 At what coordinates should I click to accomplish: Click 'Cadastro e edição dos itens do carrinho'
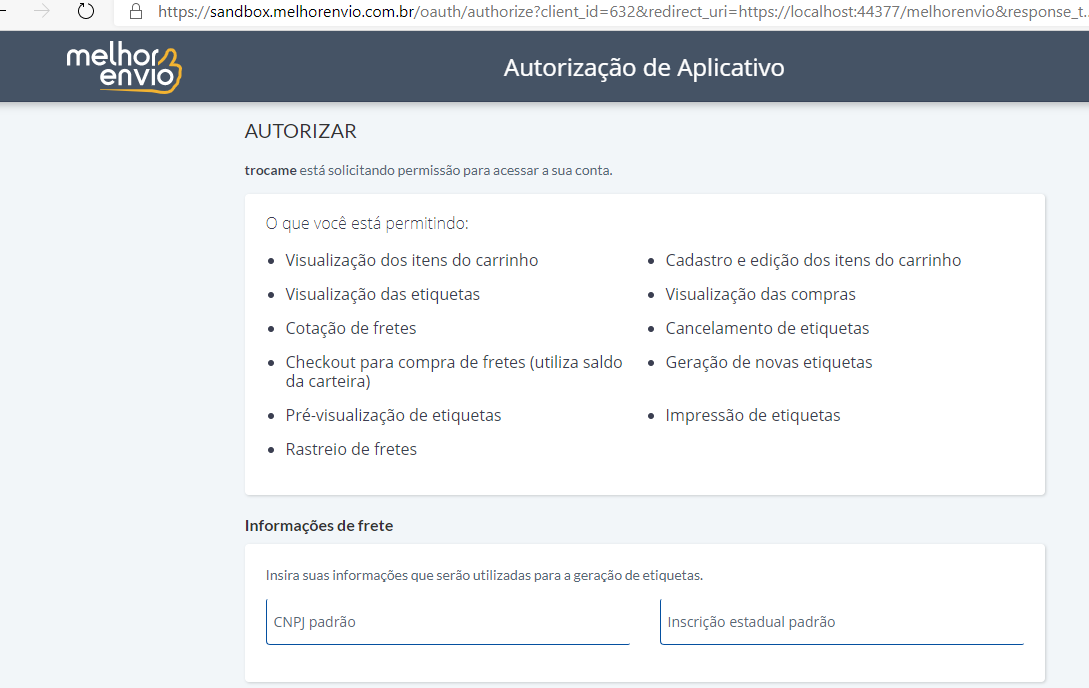(813, 260)
